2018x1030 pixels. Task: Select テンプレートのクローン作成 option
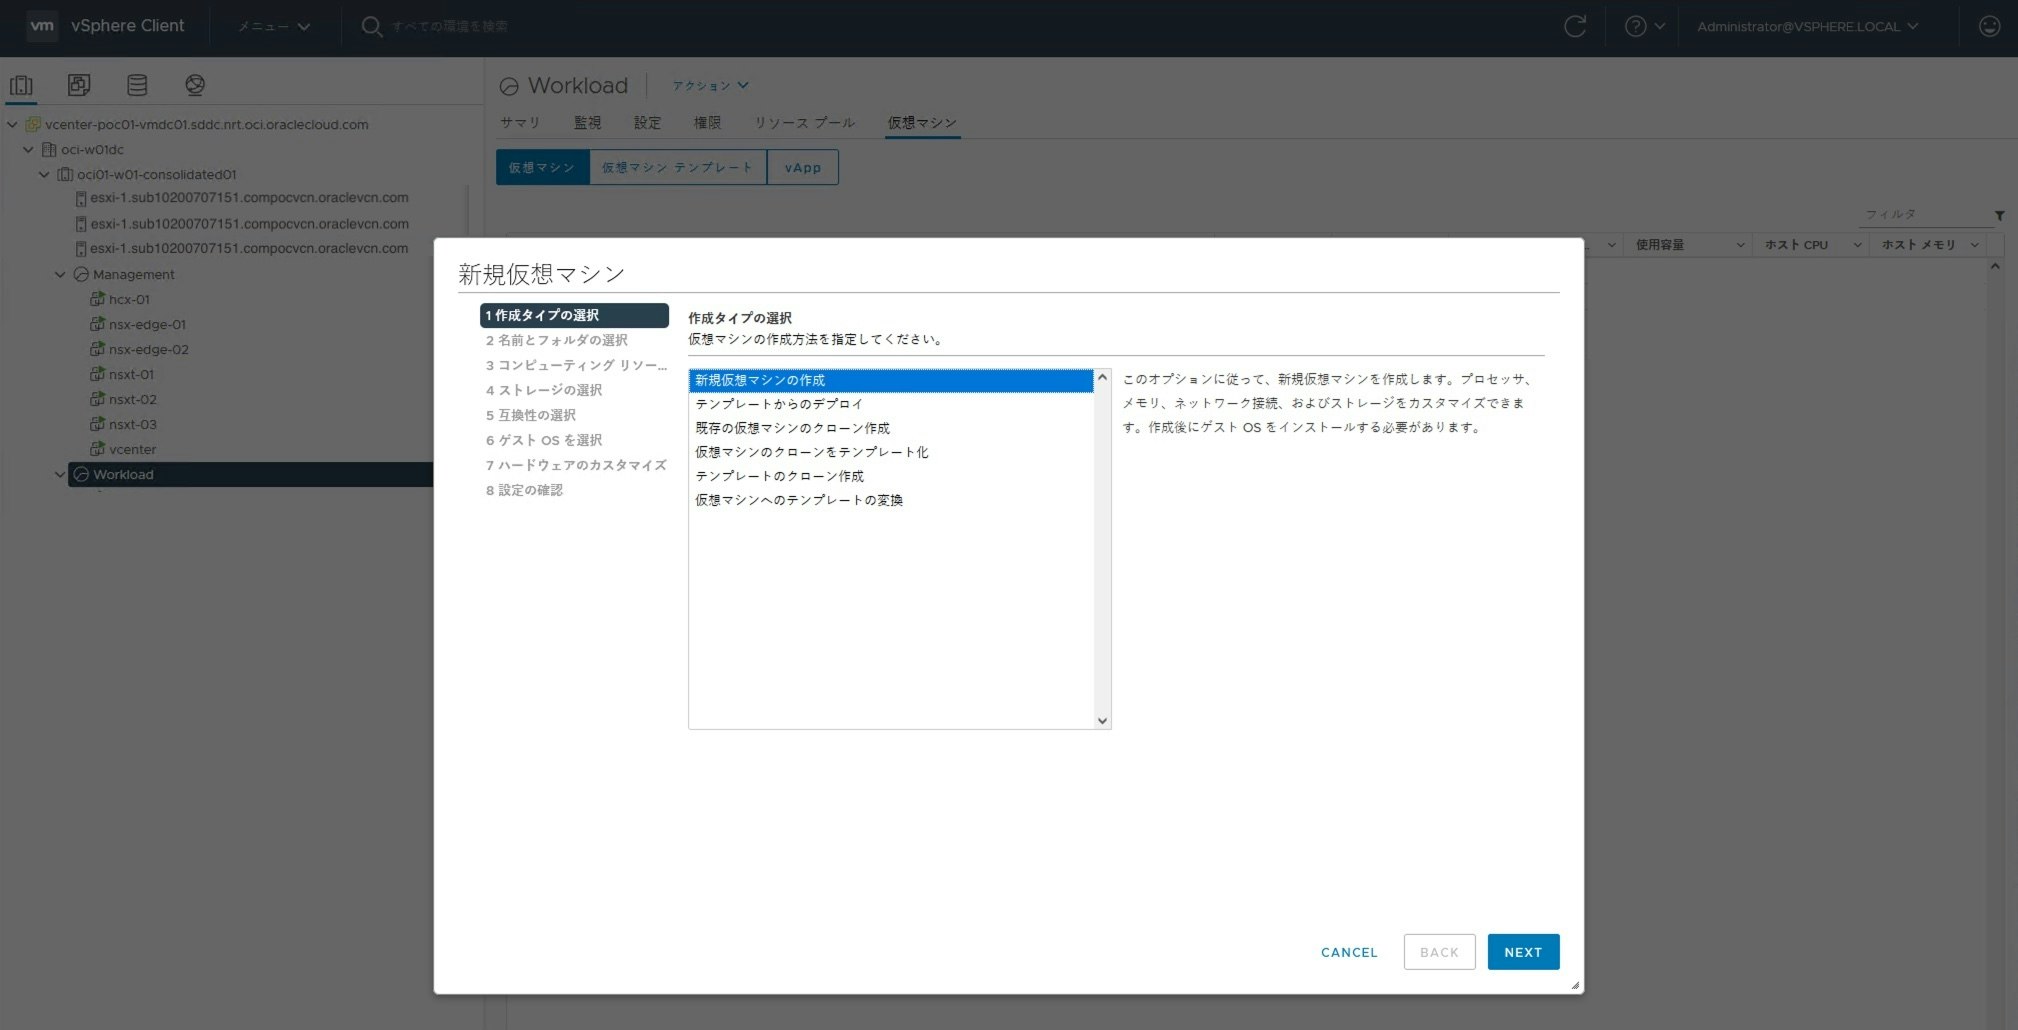coord(891,476)
